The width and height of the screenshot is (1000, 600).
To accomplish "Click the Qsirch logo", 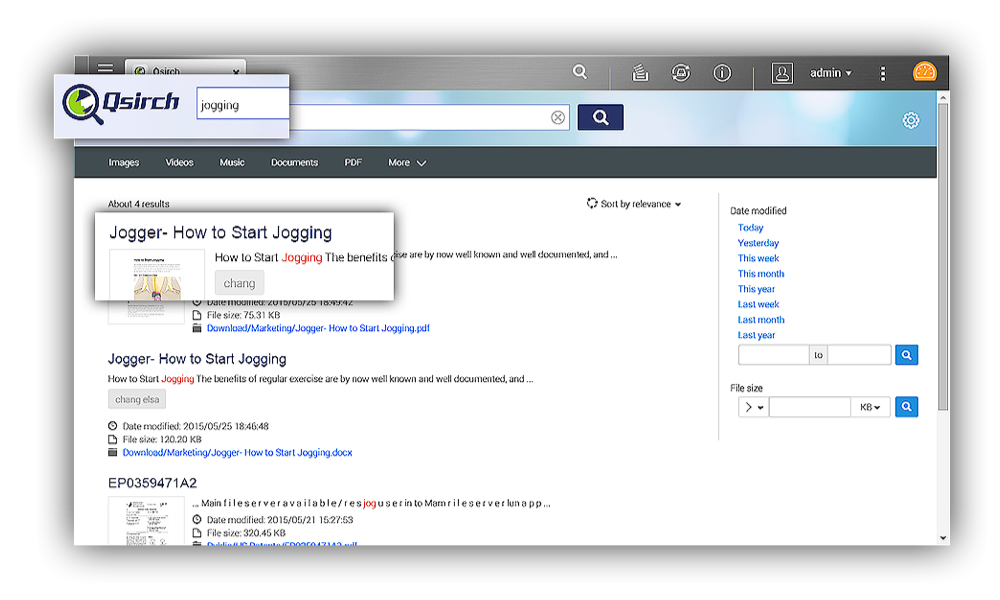I will pyautogui.click(x=121, y=104).
